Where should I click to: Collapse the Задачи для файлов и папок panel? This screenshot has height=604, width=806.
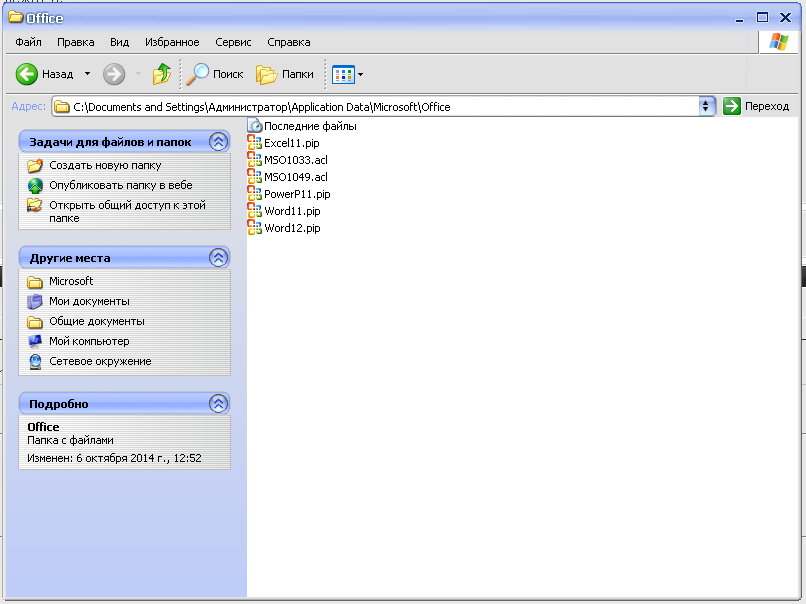pos(218,142)
